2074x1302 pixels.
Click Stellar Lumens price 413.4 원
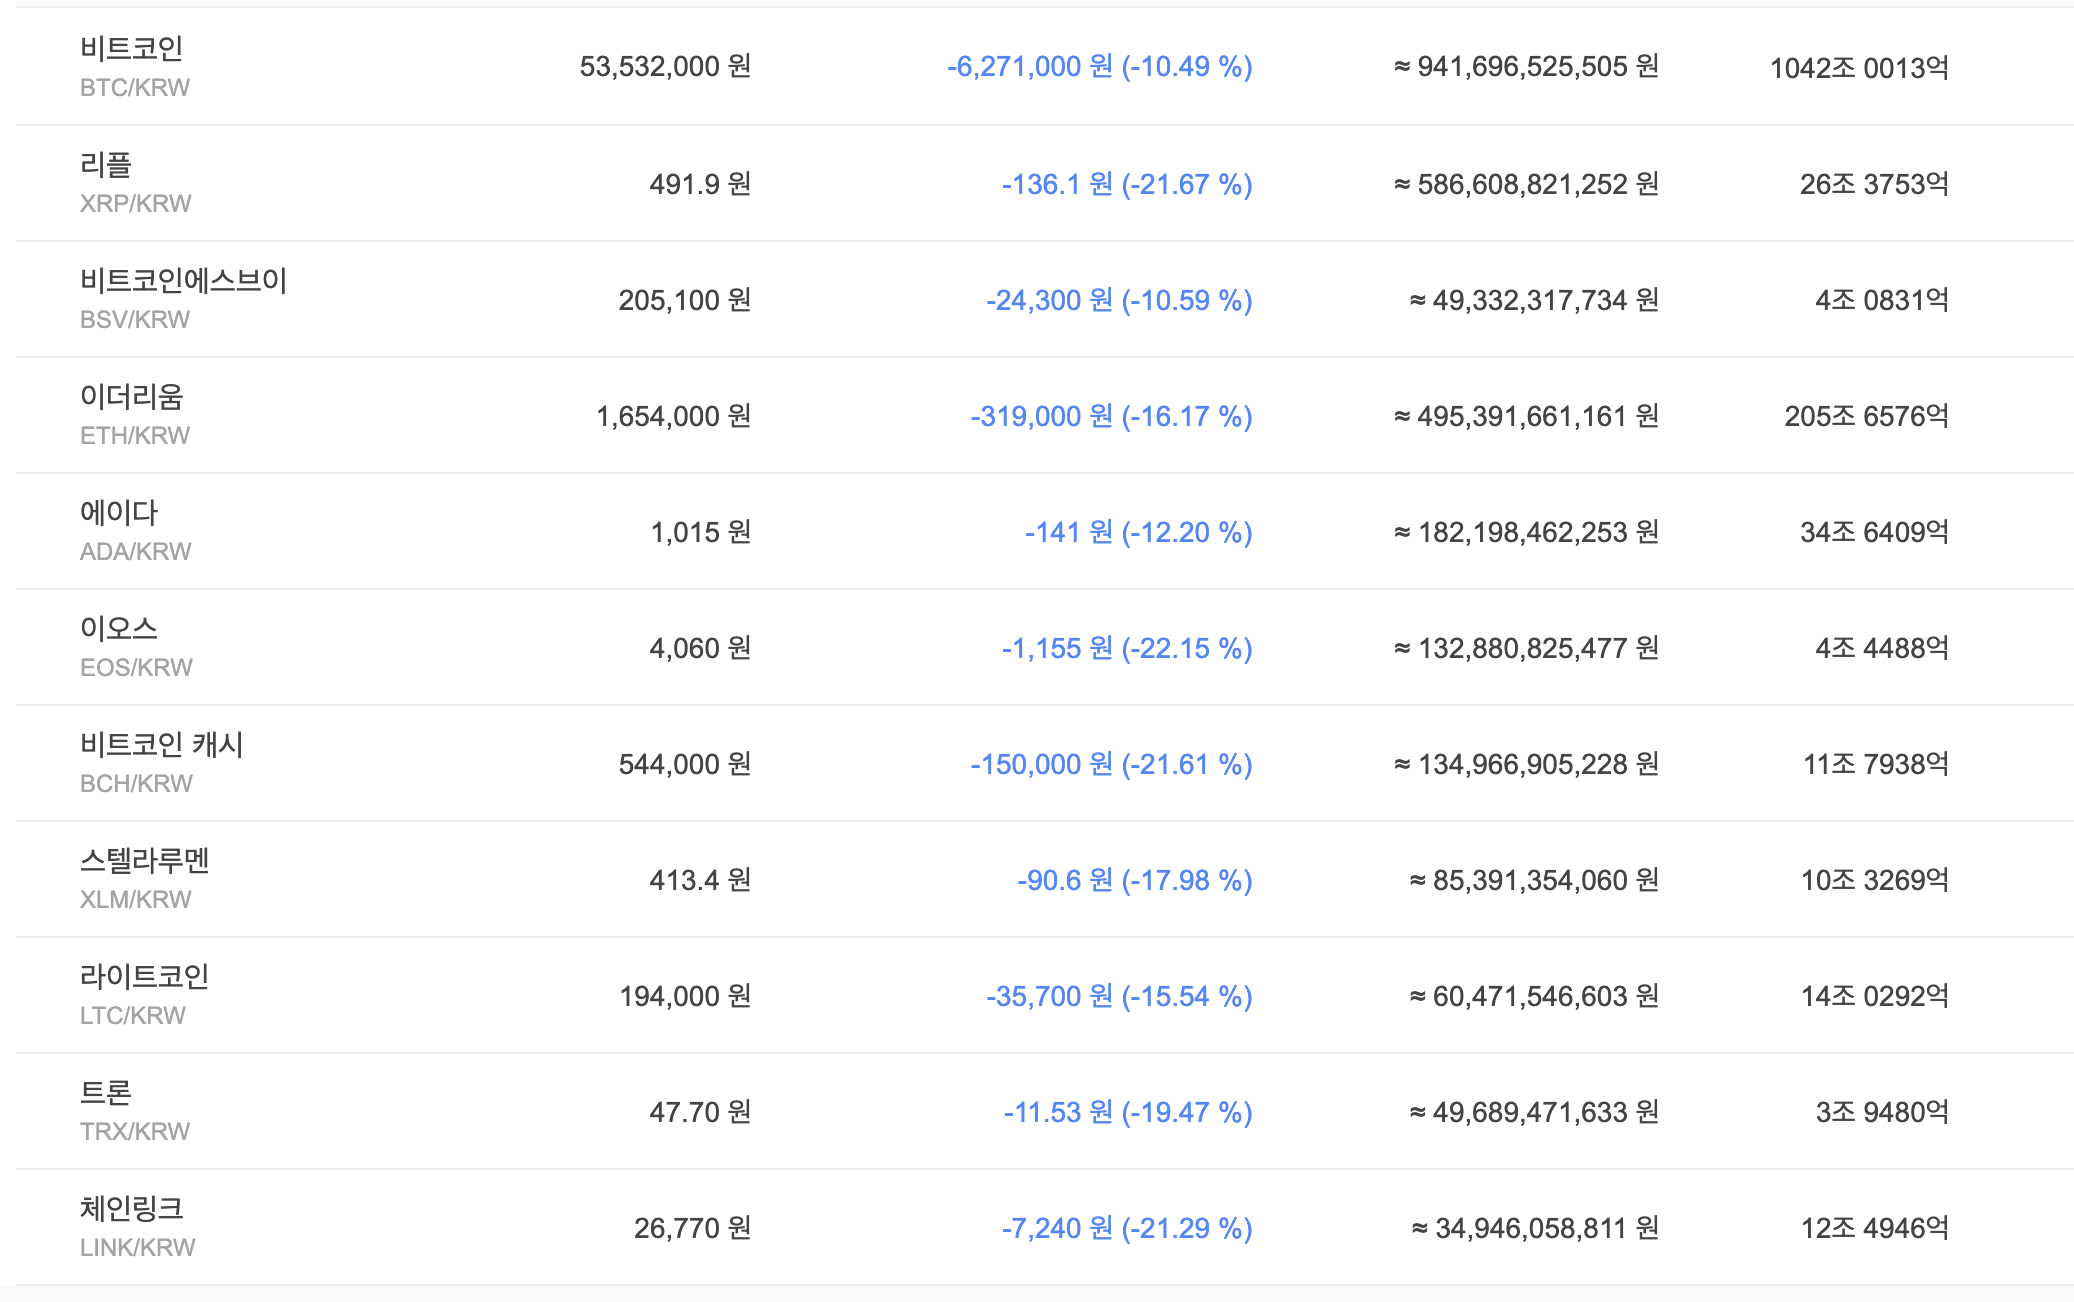(700, 880)
